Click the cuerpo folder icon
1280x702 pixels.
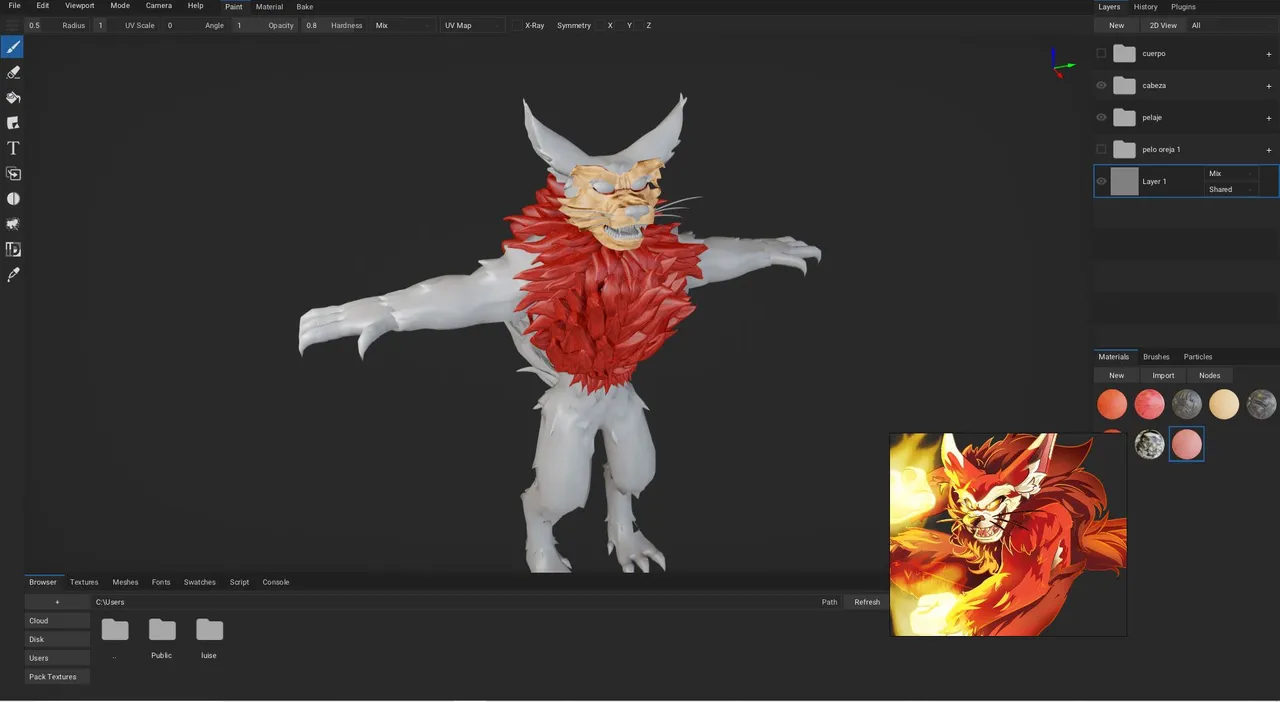coord(1124,54)
